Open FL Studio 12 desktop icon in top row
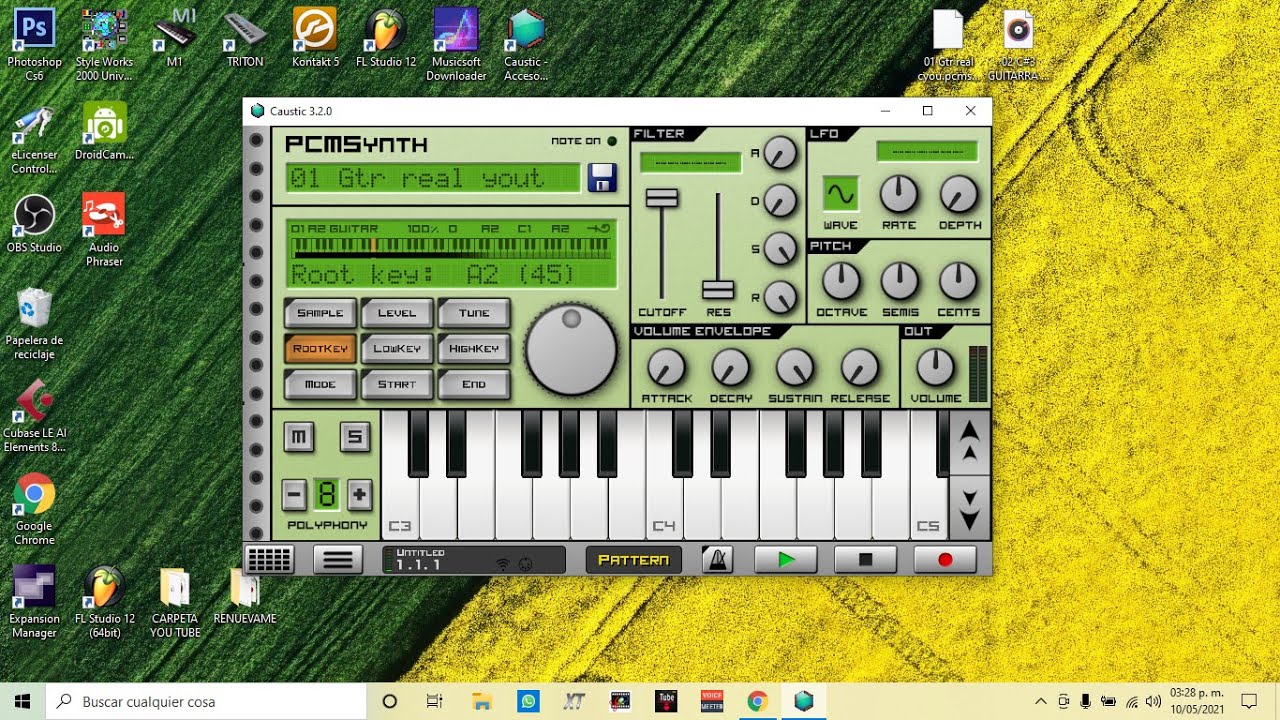This screenshot has width=1280, height=720. pyautogui.click(x=385, y=38)
